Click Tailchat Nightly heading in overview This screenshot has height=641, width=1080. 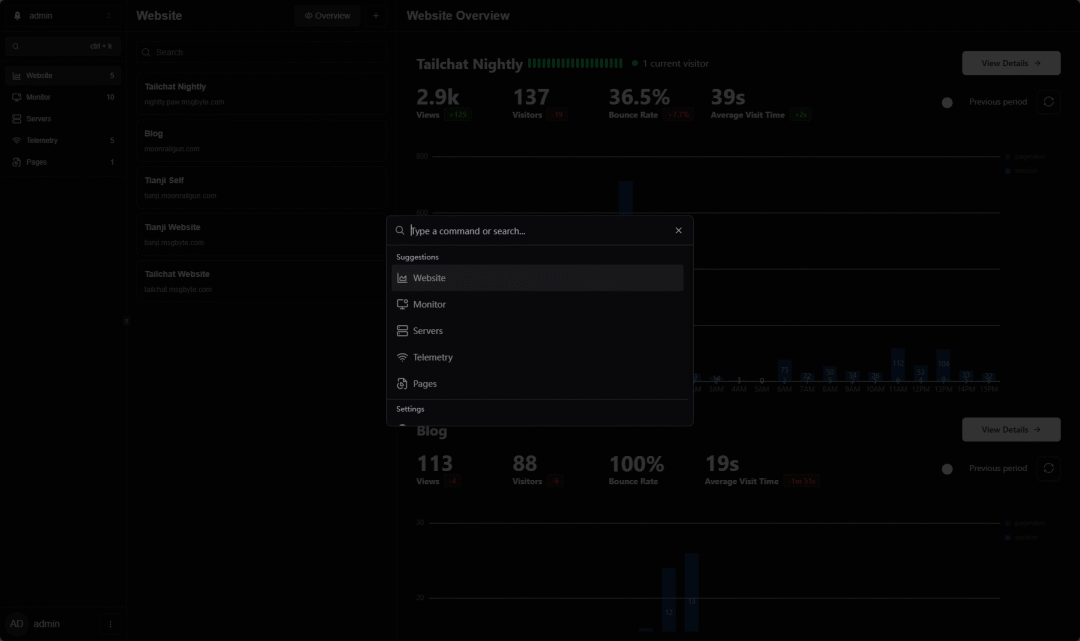pos(470,64)
